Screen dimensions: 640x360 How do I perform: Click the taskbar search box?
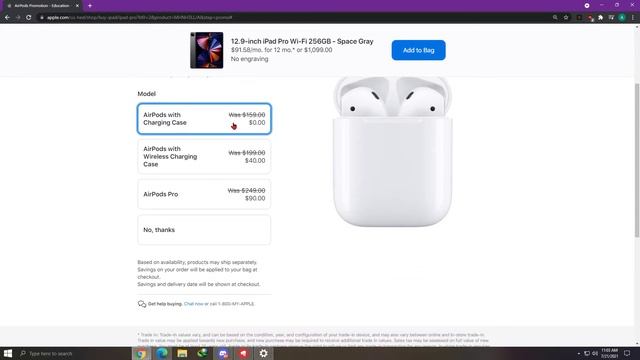[73, 353]
